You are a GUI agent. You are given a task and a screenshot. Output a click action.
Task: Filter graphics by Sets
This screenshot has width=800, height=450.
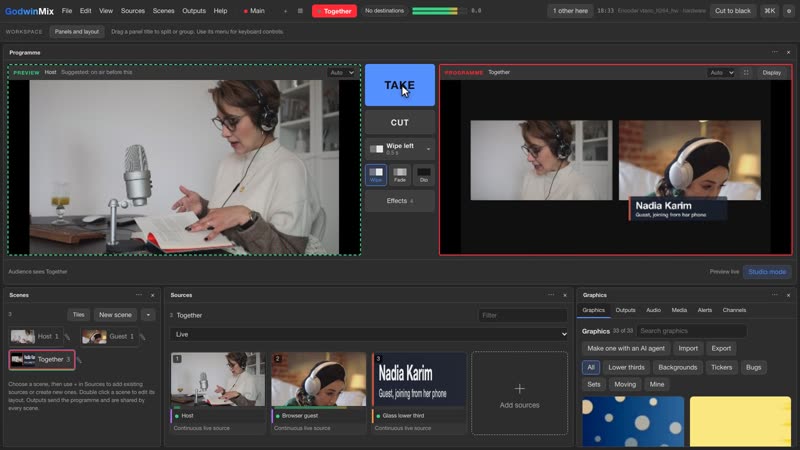594,385
